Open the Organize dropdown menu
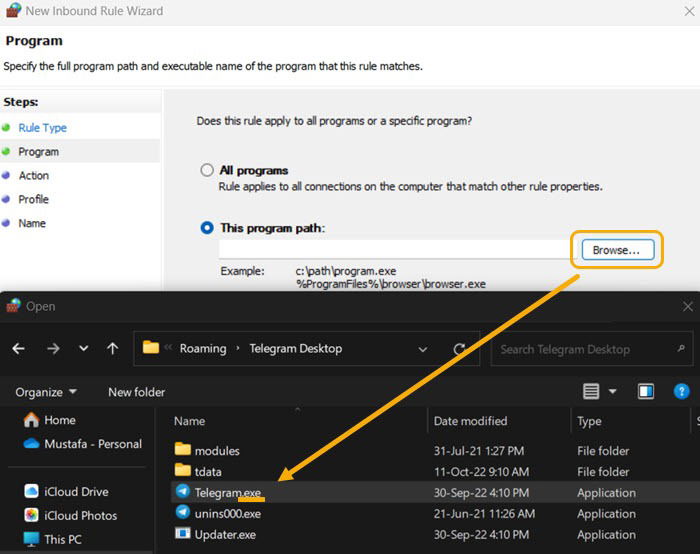This screenshot has height=554, width=700. point(46,392)
